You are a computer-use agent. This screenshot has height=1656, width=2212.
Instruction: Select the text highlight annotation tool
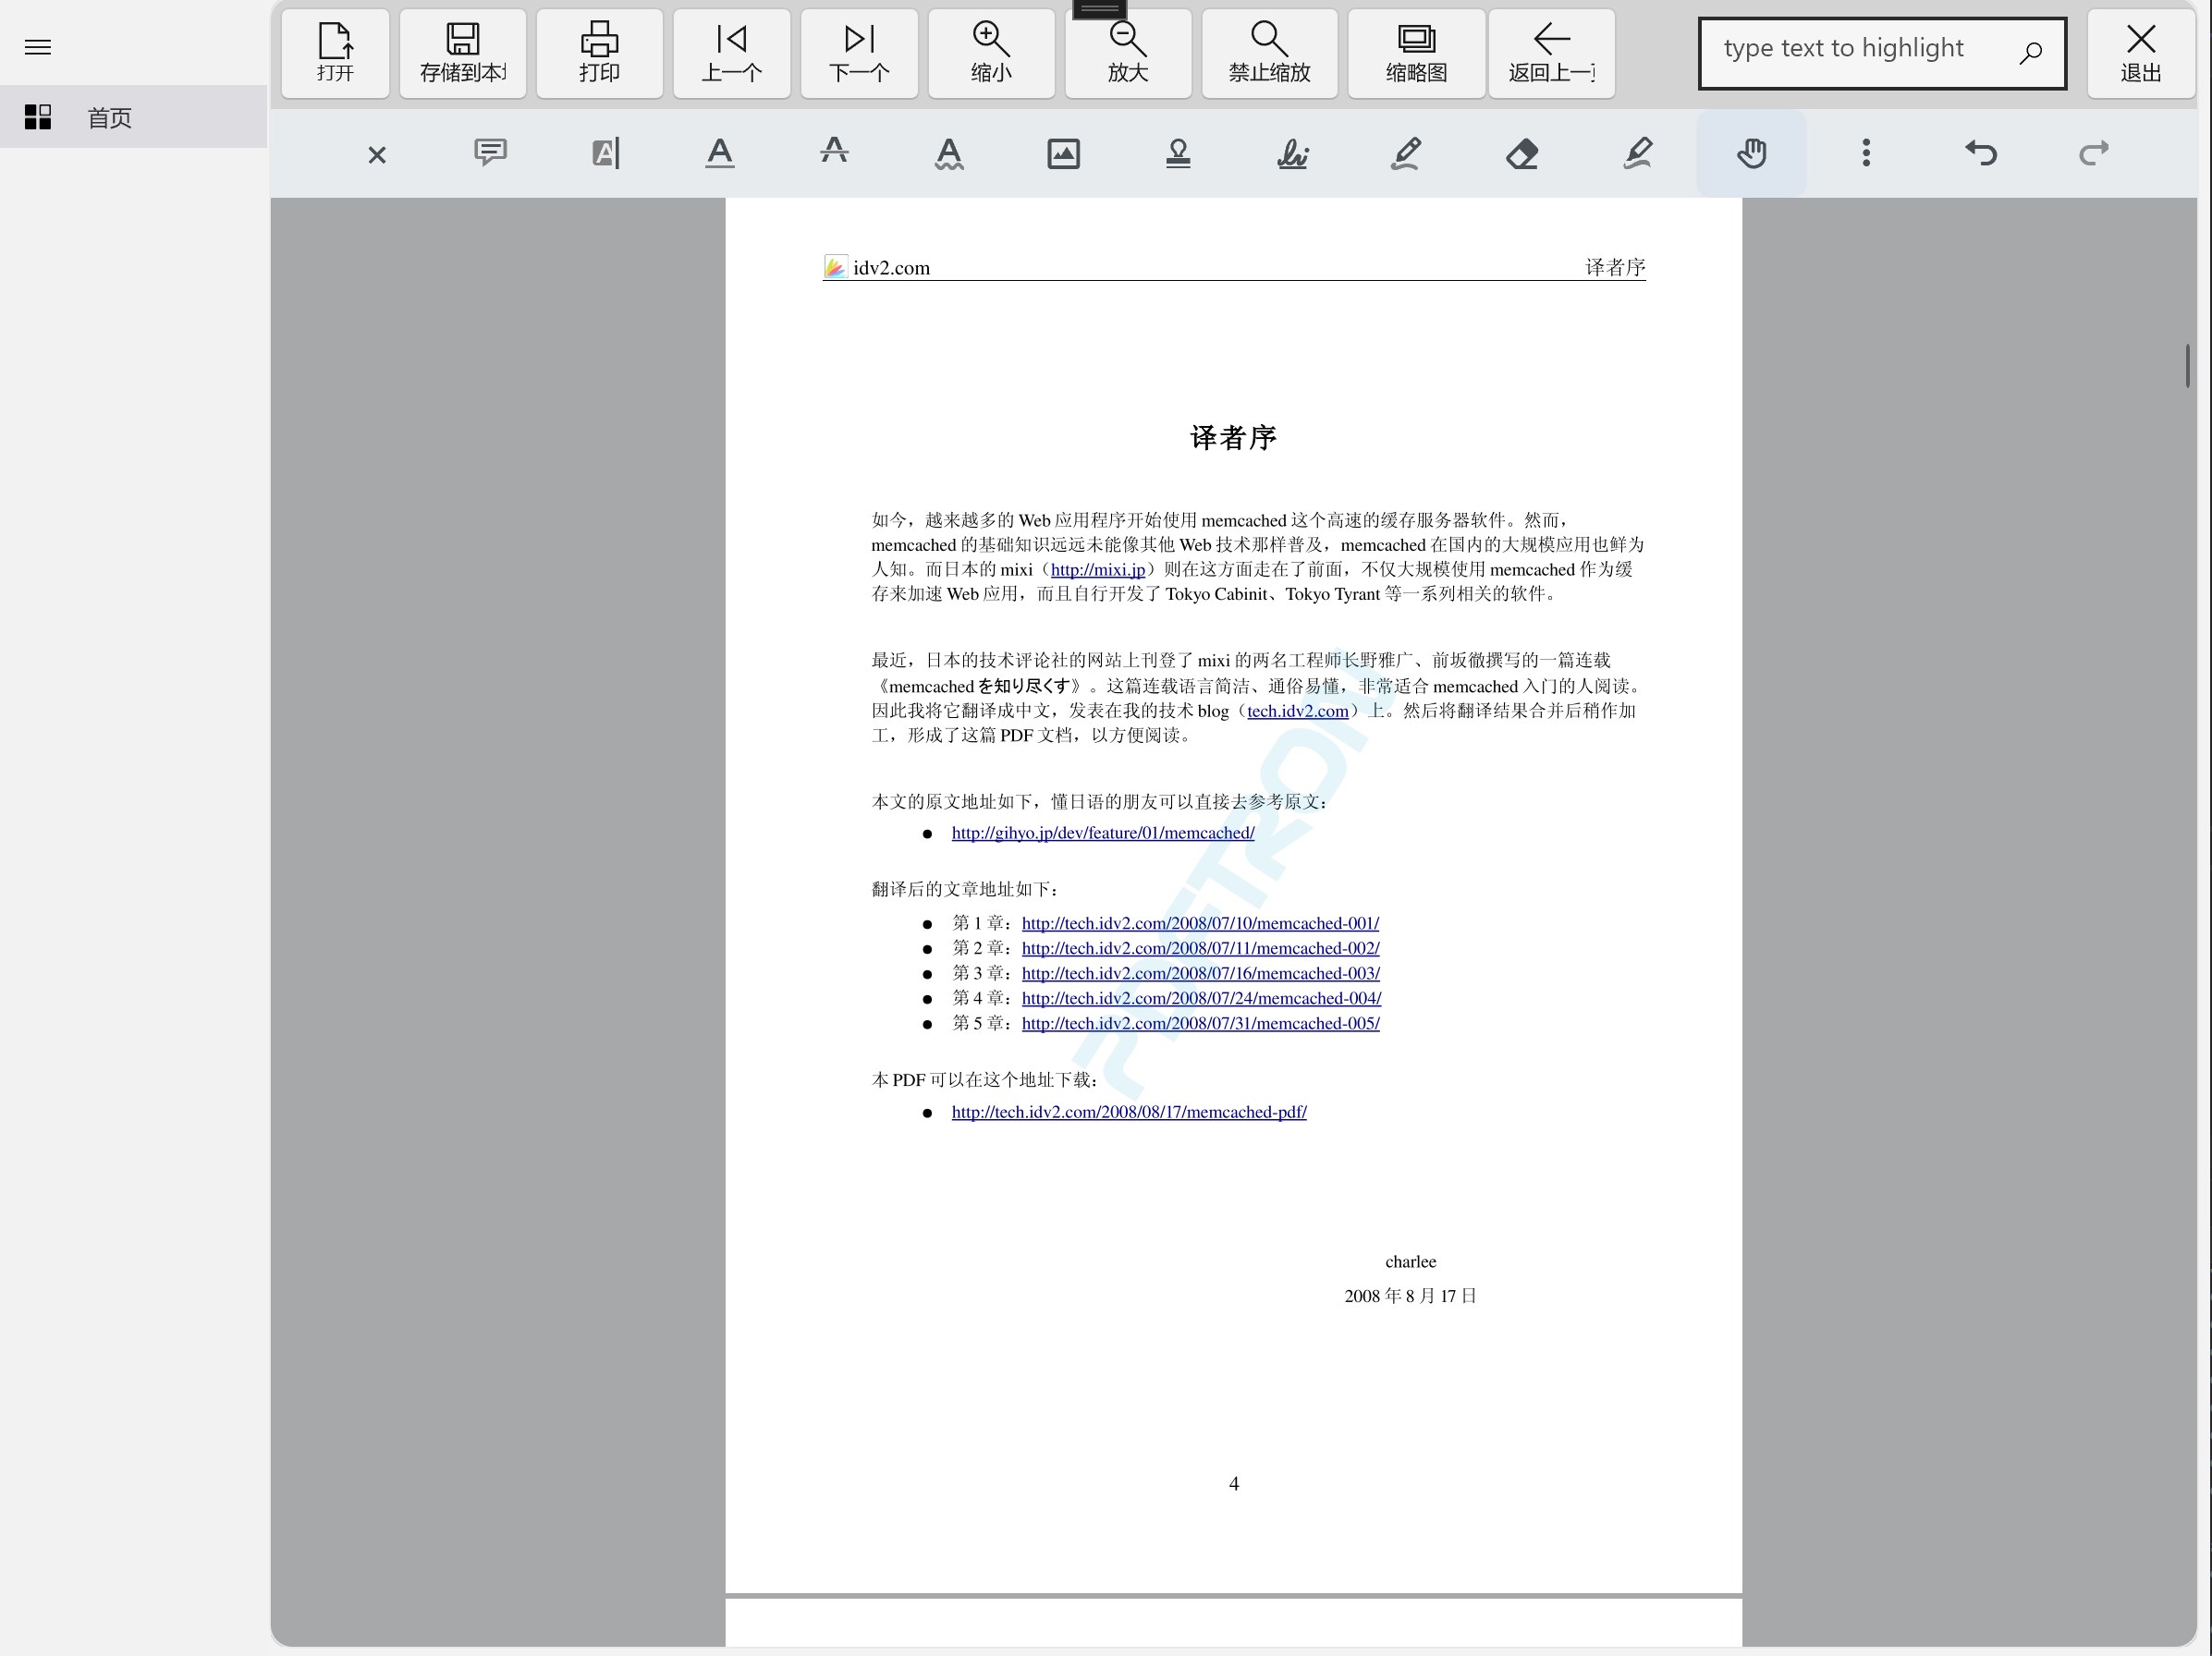[x=605, y=153]
